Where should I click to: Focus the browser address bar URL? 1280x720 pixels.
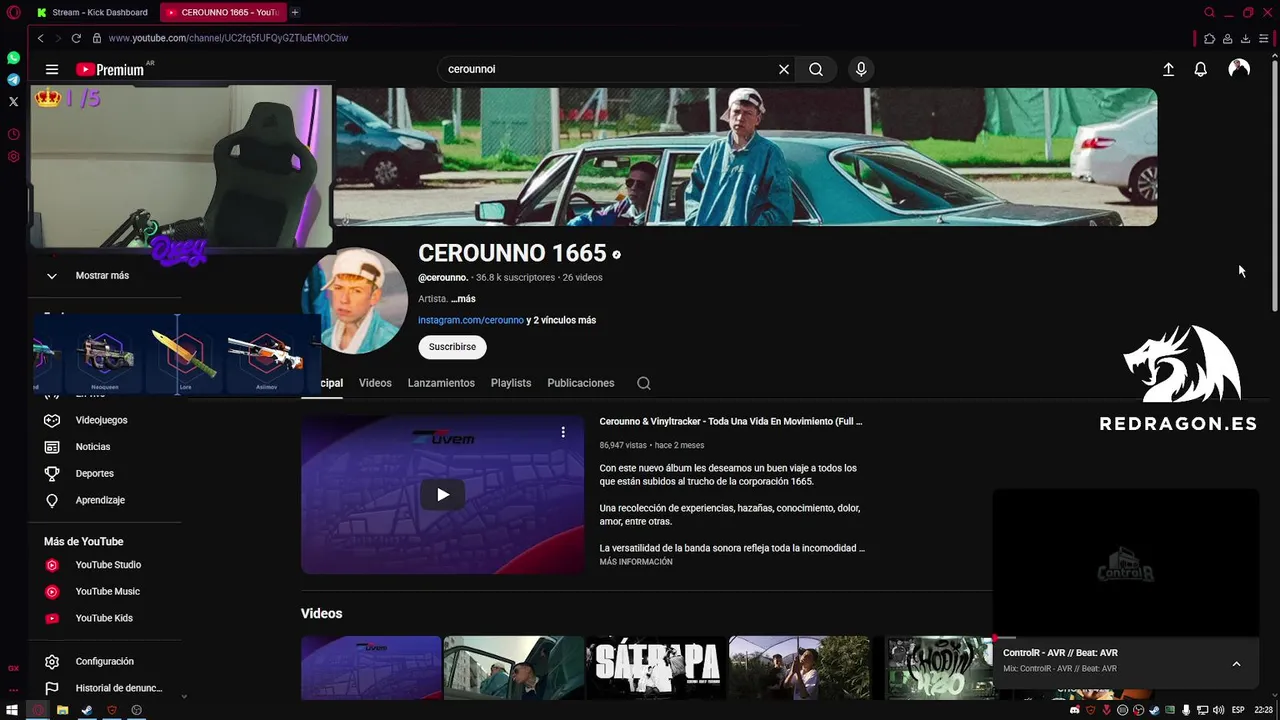click(x=228, y=38)
